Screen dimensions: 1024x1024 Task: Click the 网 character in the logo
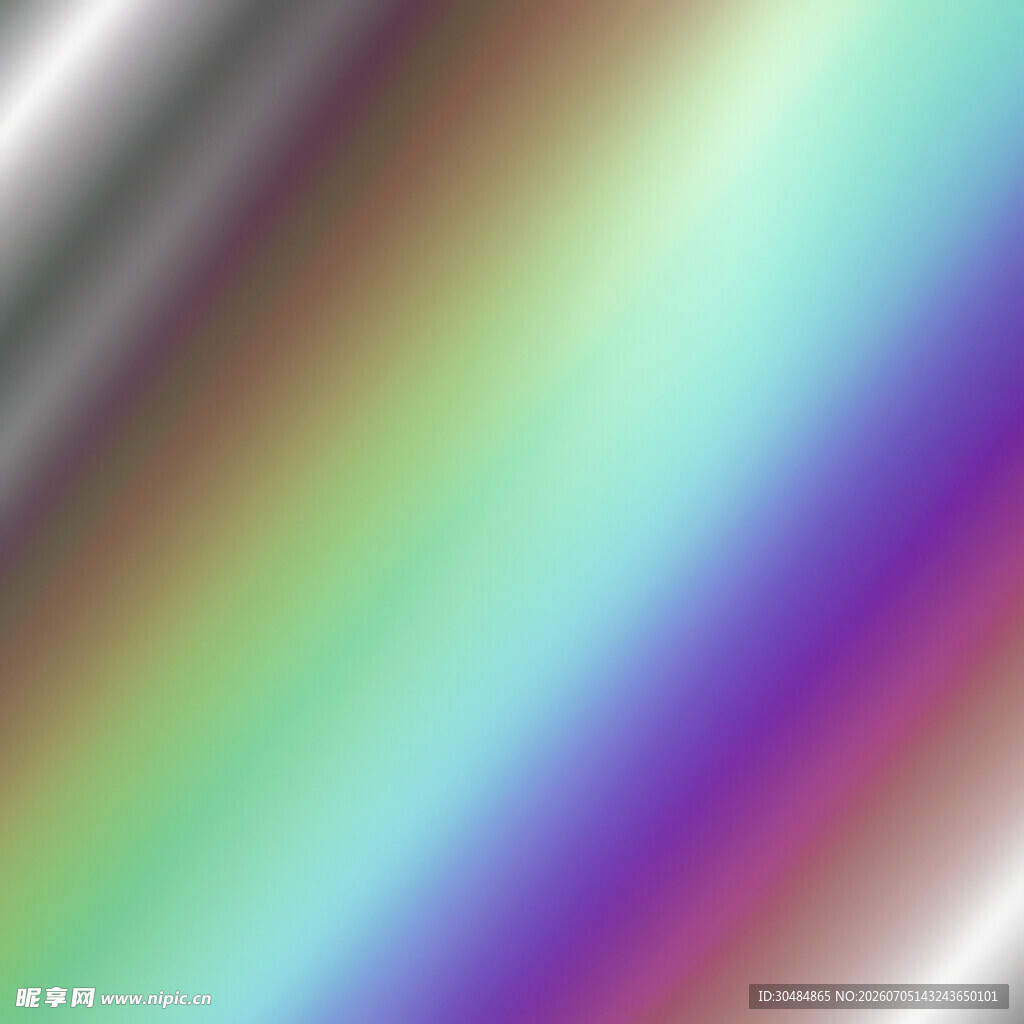click(x=82, y=997)
